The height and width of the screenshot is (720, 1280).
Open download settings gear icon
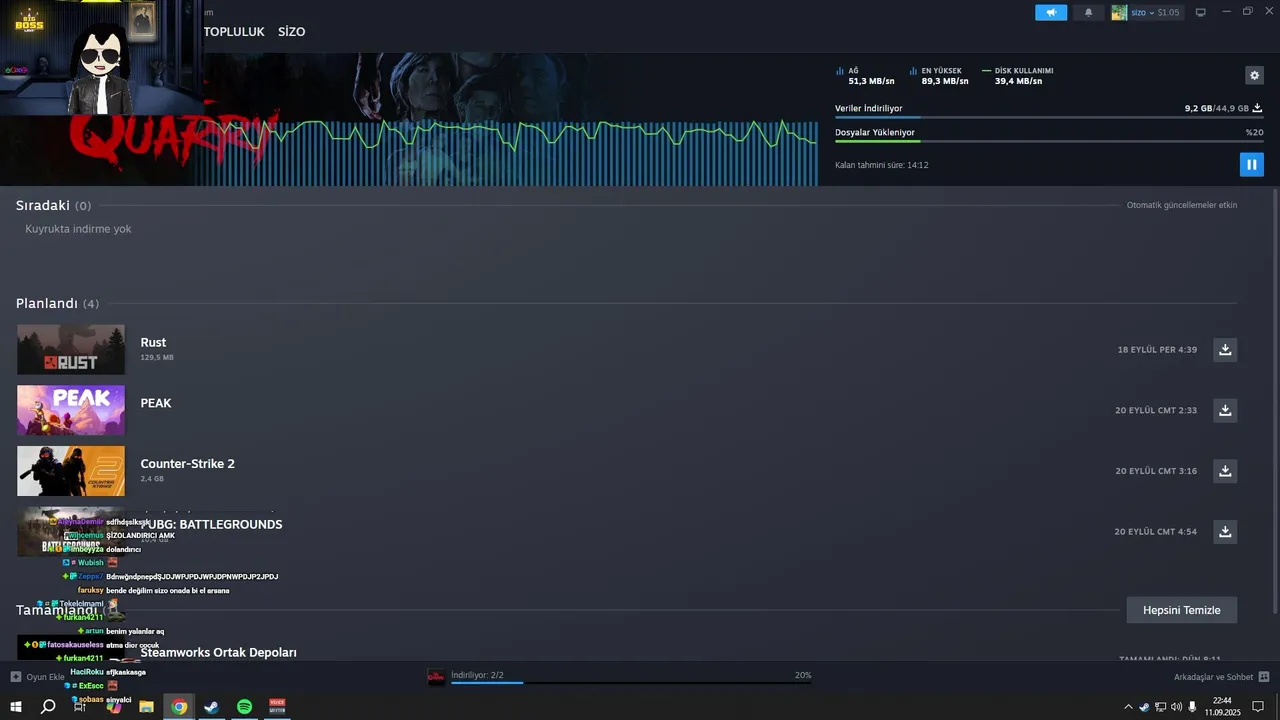1254,75
